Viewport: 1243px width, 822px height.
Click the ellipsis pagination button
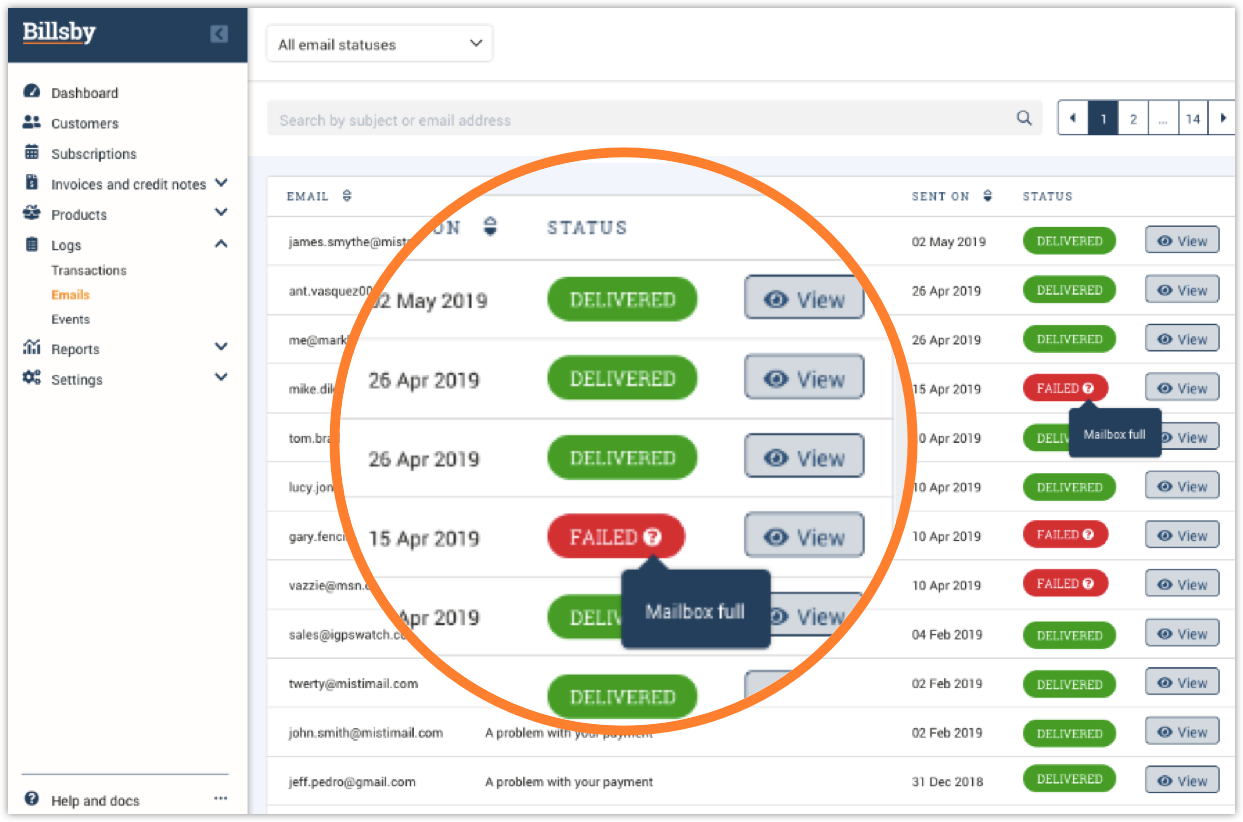point(1163,118)
